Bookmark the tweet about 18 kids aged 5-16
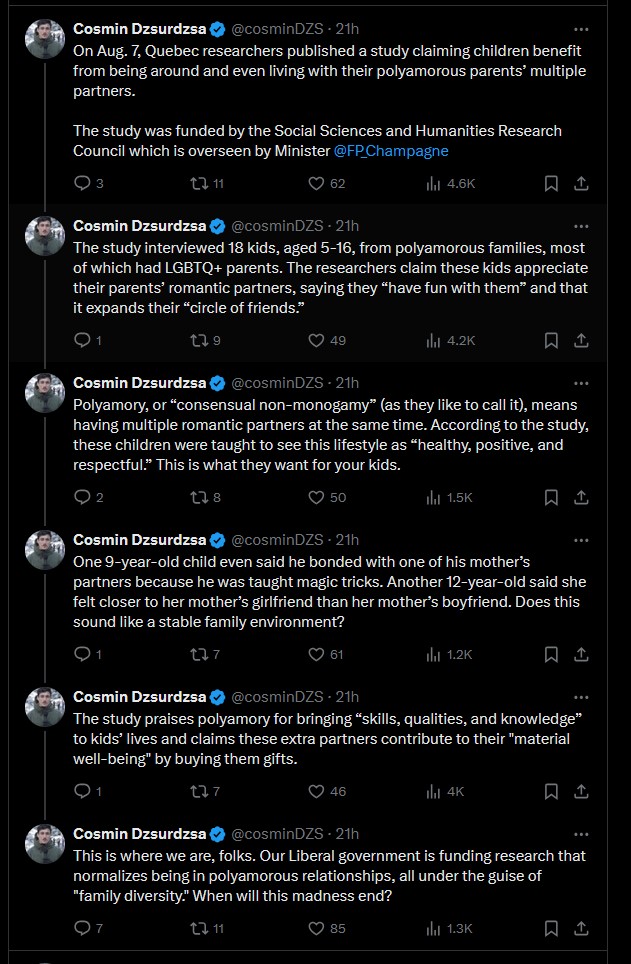The width and height of the screenshot is (631, 964). pos(550,340)
